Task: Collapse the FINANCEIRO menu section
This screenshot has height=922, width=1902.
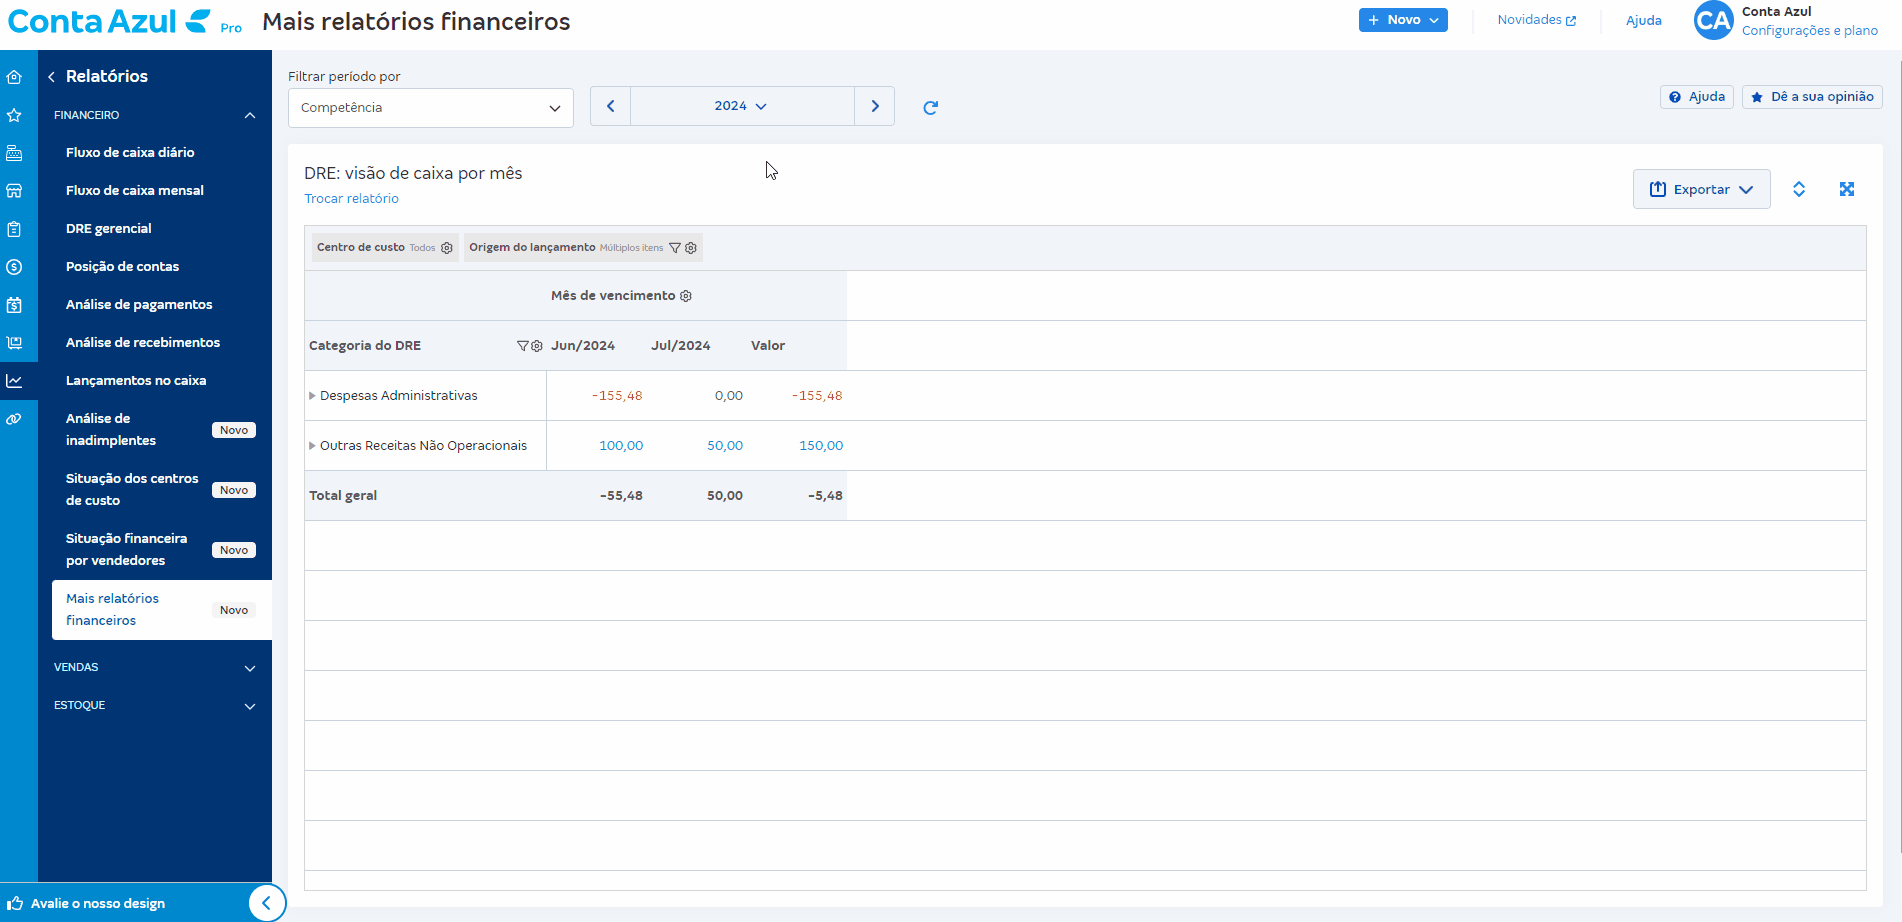Action: coord(250,116)
